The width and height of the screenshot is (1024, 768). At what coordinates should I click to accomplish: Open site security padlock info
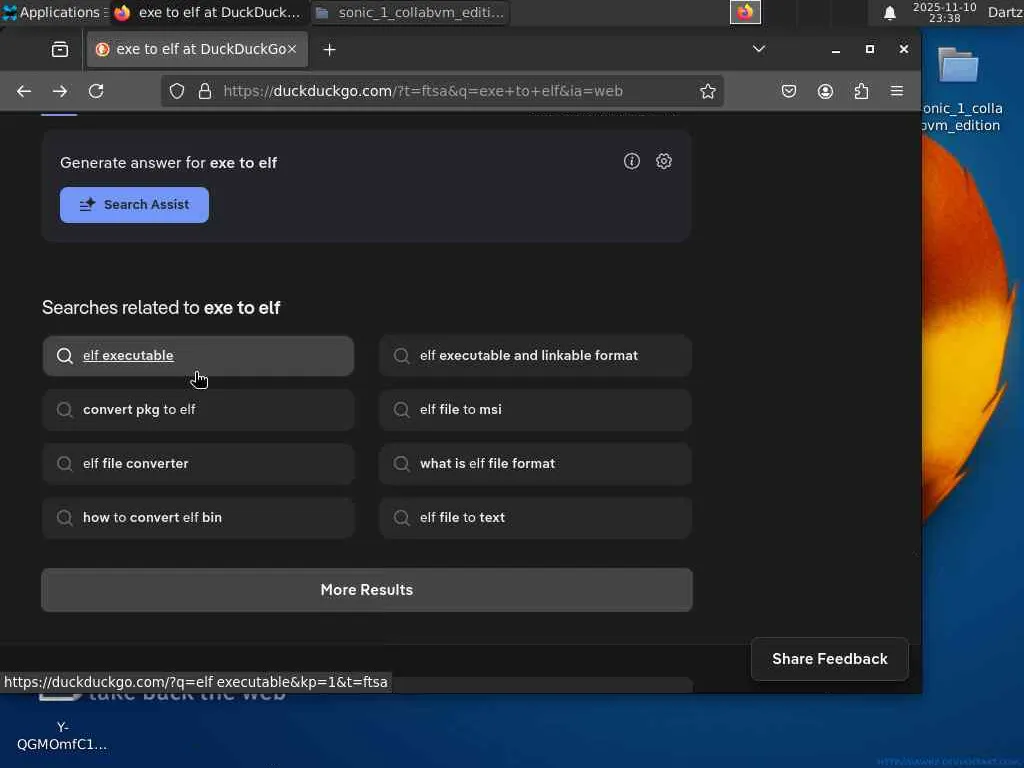tap(204, 91)
